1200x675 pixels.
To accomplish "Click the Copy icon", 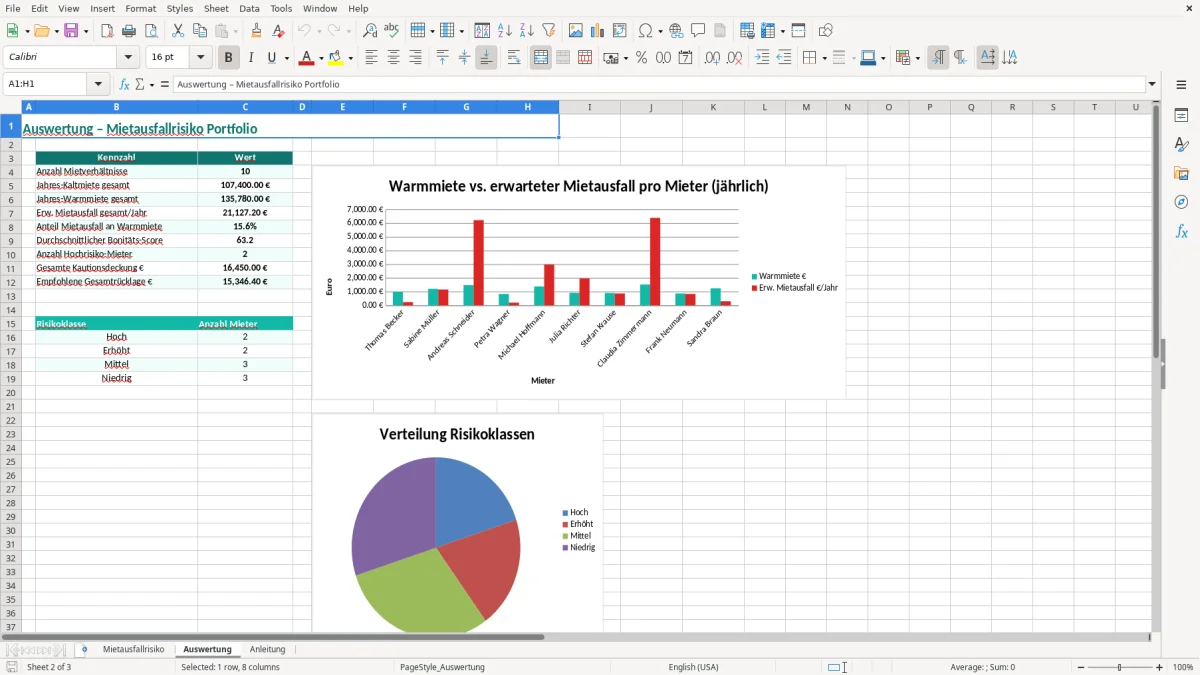I will (200, 31).
